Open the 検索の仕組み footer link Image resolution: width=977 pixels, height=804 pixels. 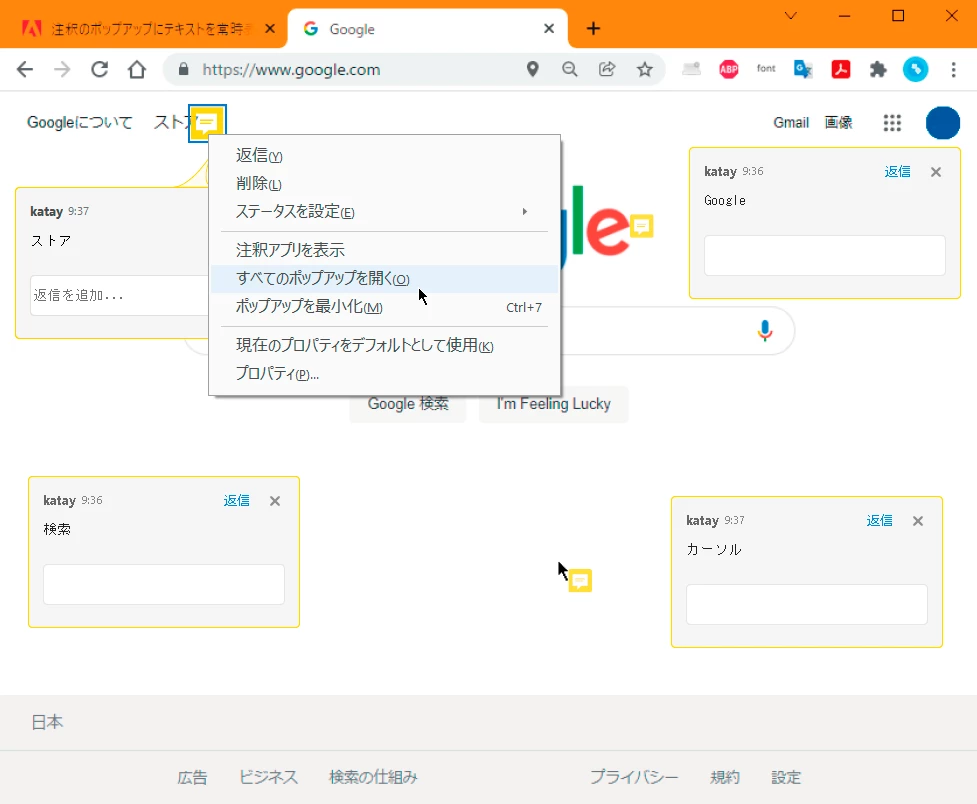pos(373,778)
